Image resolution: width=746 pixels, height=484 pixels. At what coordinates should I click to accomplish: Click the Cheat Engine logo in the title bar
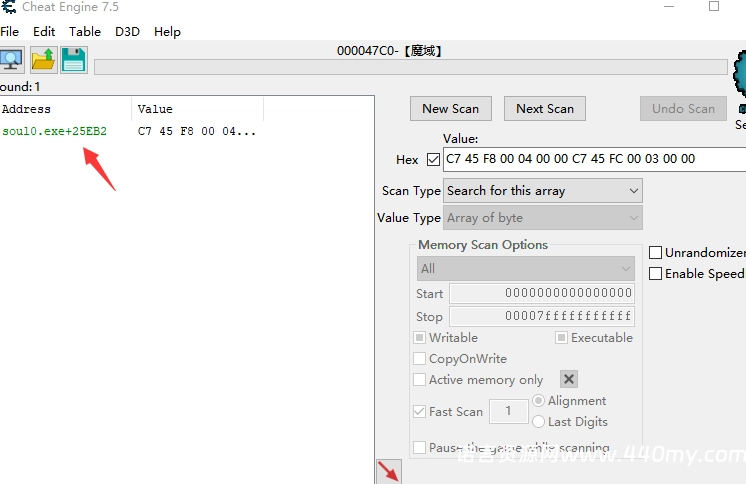point(8,7)
